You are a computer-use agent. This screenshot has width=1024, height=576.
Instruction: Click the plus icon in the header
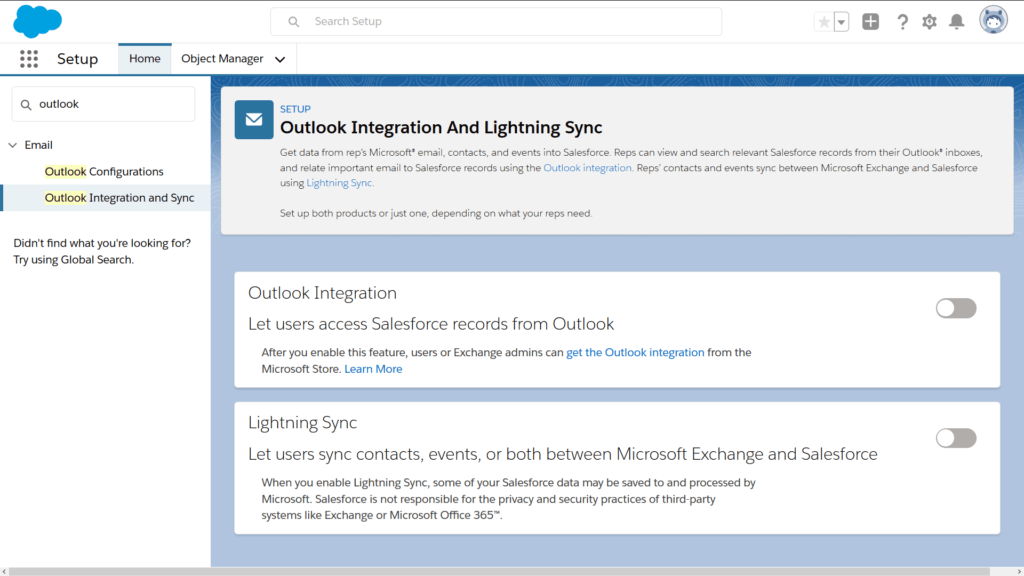(x=870, y=21)
